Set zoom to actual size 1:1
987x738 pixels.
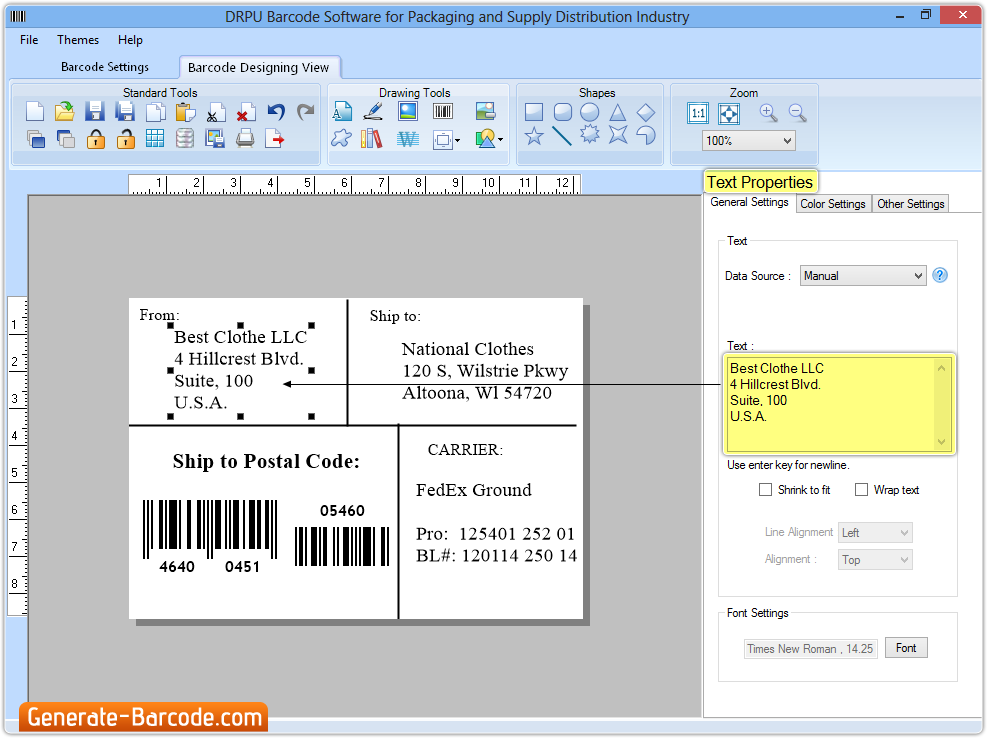(x=698, y=113)
